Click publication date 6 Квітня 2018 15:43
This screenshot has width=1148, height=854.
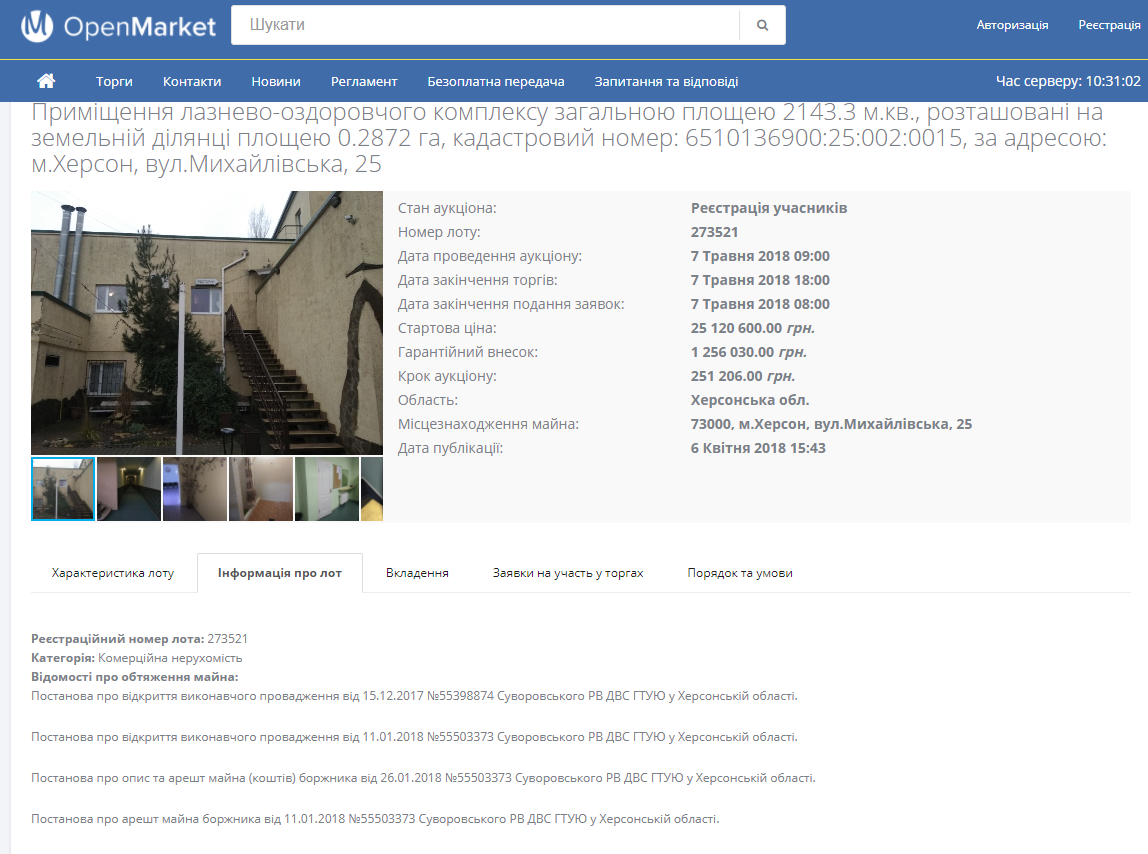click(758, 448)
